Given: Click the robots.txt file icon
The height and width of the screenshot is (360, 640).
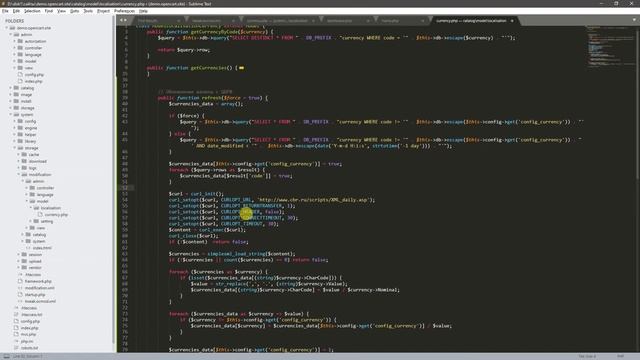Looking at the screenshot, I should [x=16, y=348].
